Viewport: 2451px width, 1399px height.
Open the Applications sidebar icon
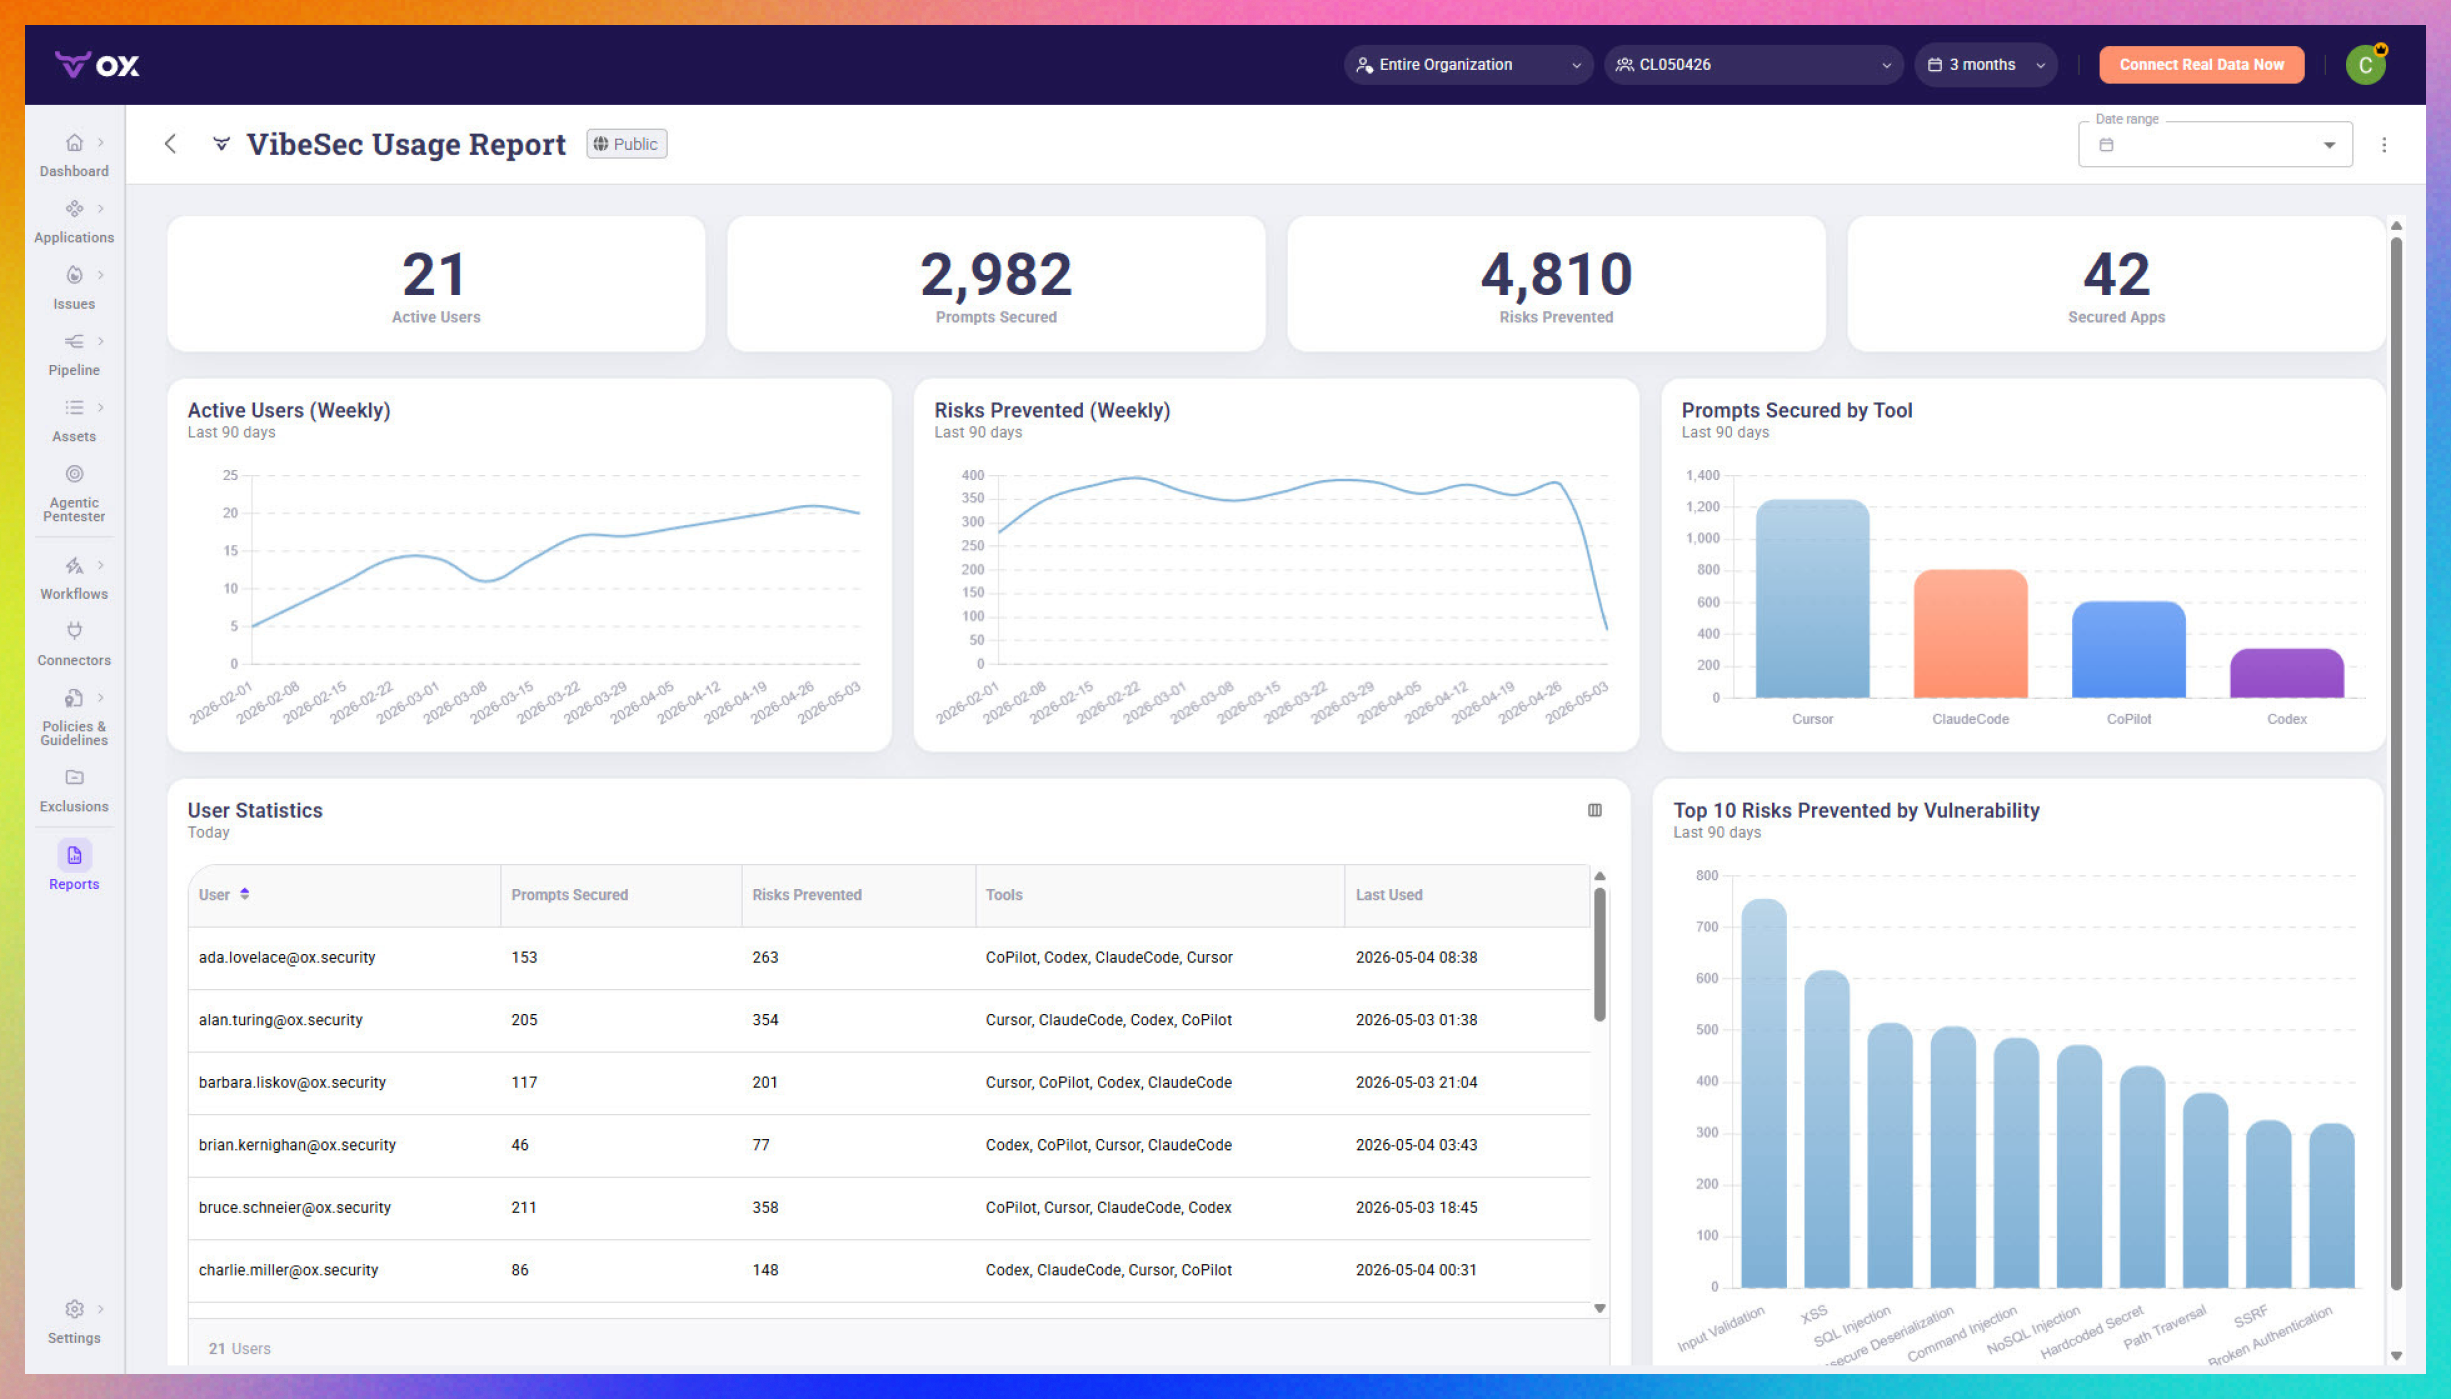click(x=74, y=209)
